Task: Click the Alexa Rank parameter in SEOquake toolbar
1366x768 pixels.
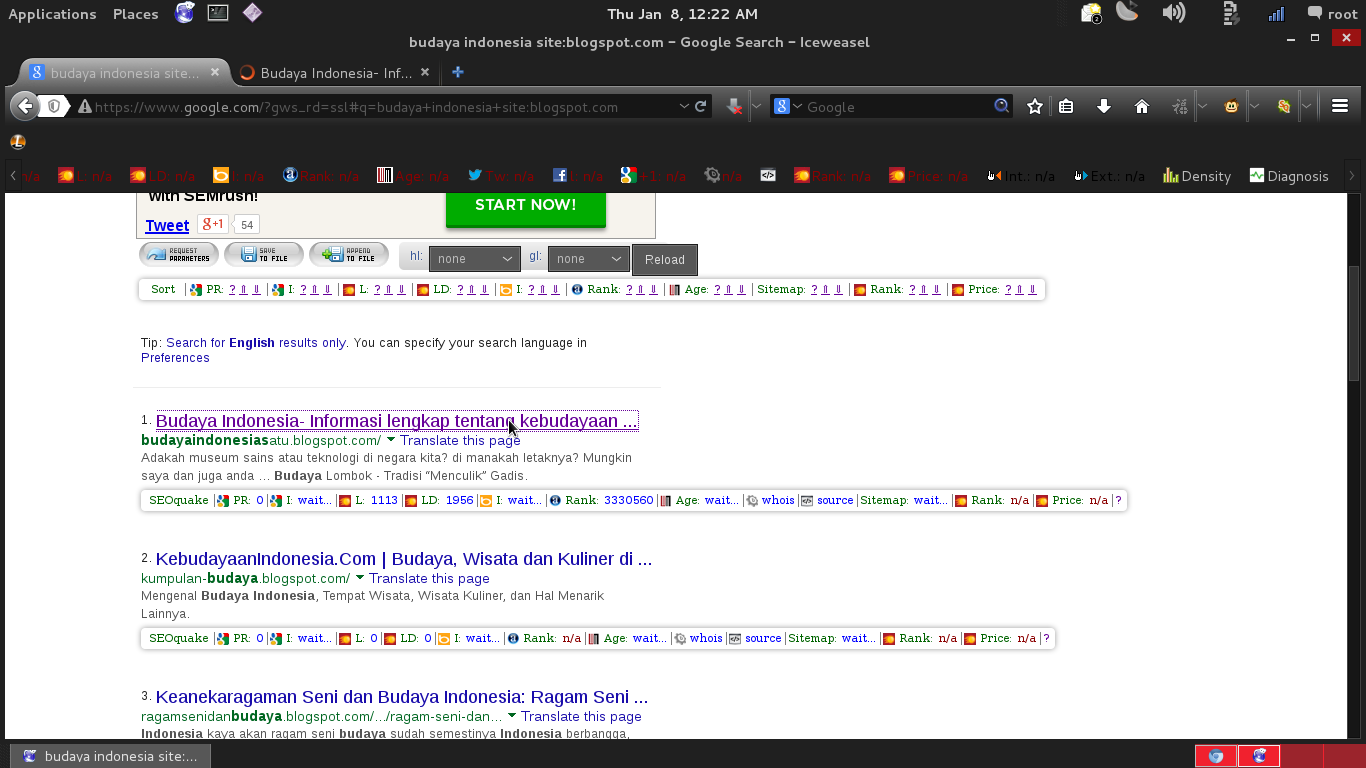Action: (321, 176)
